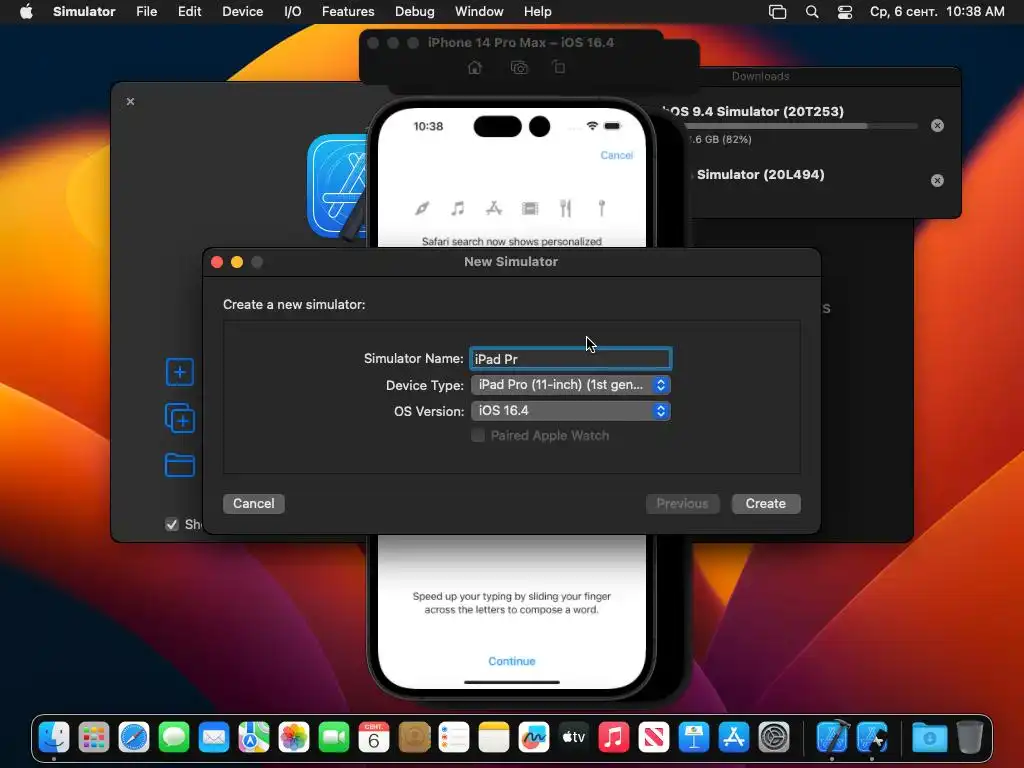Image resolution: width=1024 pixels, height=768 pixels.
Task: Open Calendar from the Dock
Action: click(374, 738)
